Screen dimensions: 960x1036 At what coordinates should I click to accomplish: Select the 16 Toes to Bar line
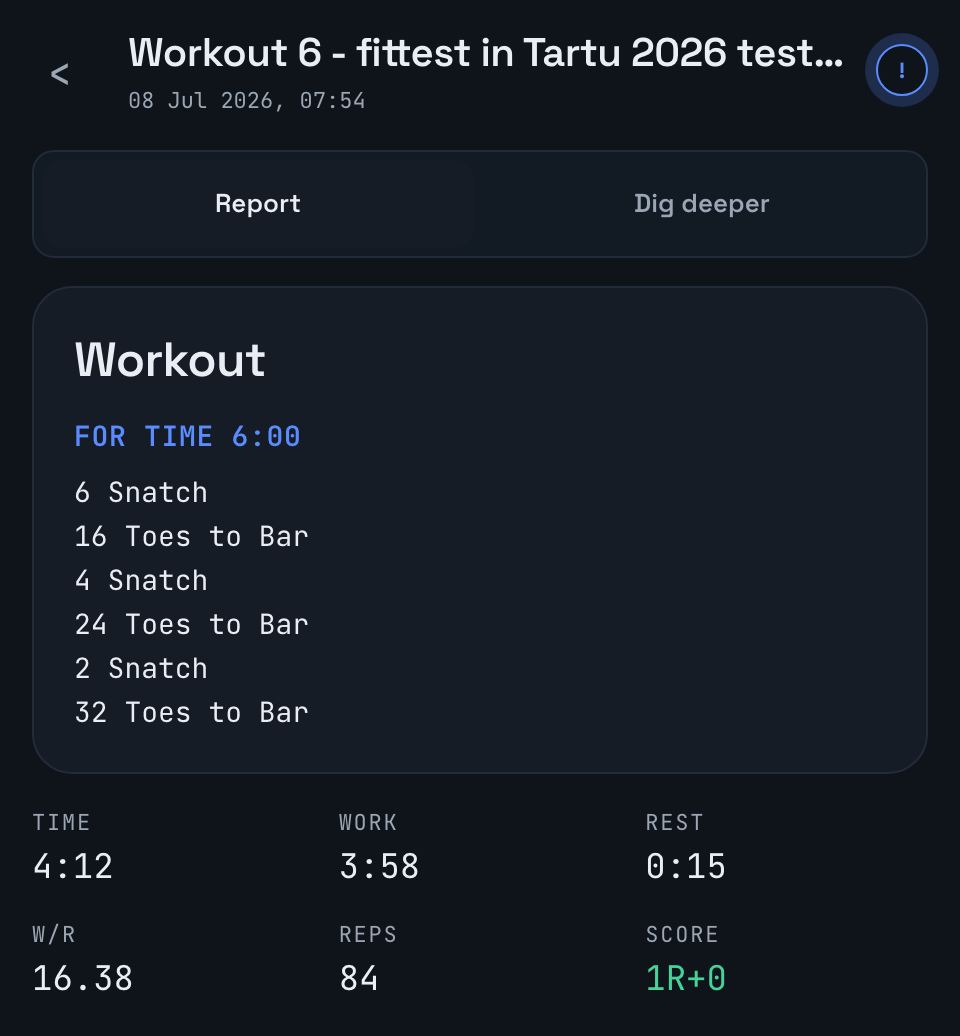coord(192,536)
